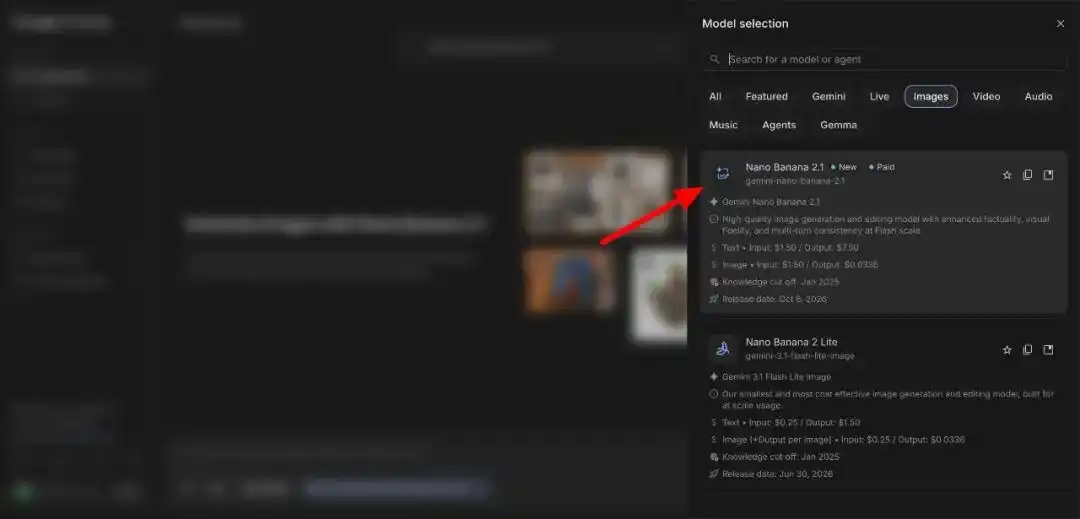Select the All filter tab

click(715, 96)
